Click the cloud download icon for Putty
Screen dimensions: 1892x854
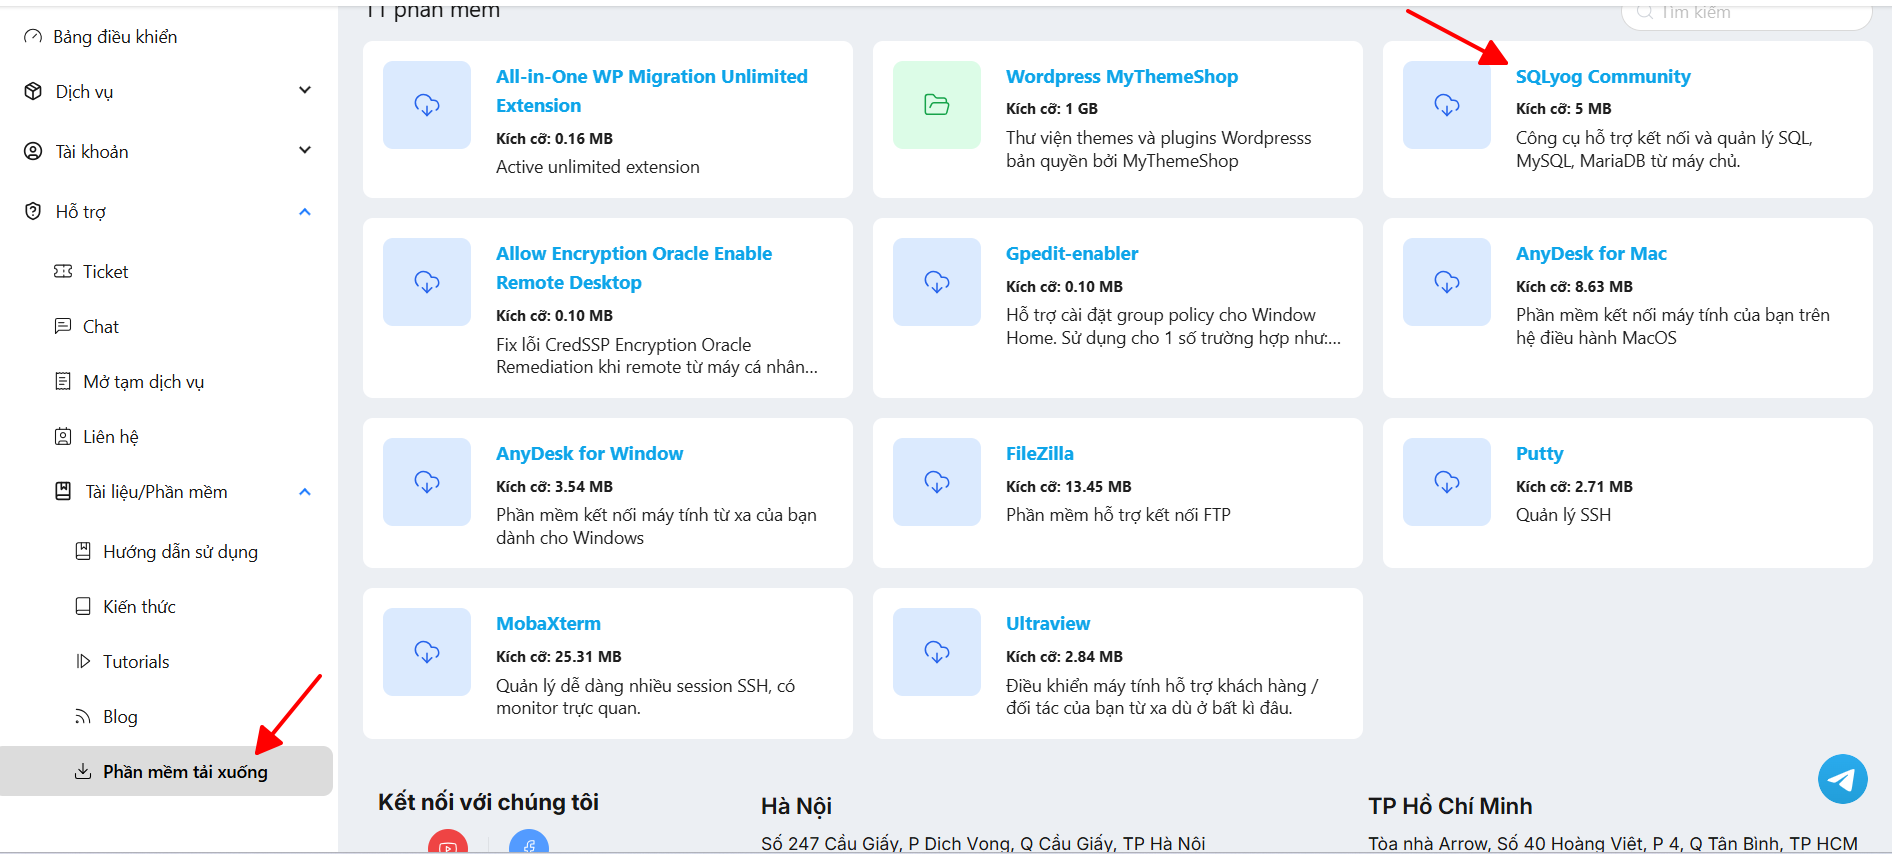[x=1447, y=482]
